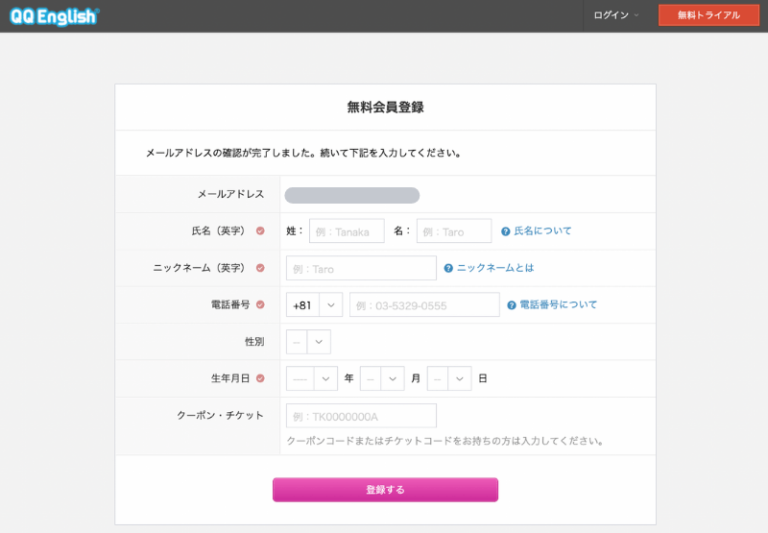Open the +81 country code dropdown
This screenshot has width=768, height=533.
click(314, 305)
